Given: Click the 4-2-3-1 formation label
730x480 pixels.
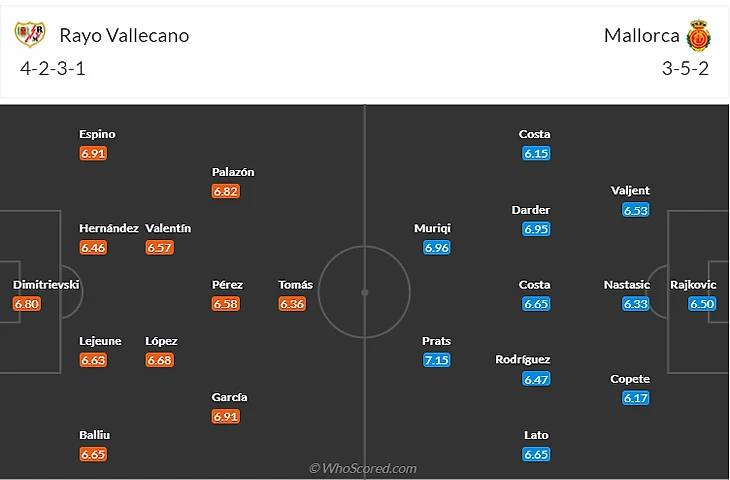Looking at the screenshot, I should click(x=58, y=69).
